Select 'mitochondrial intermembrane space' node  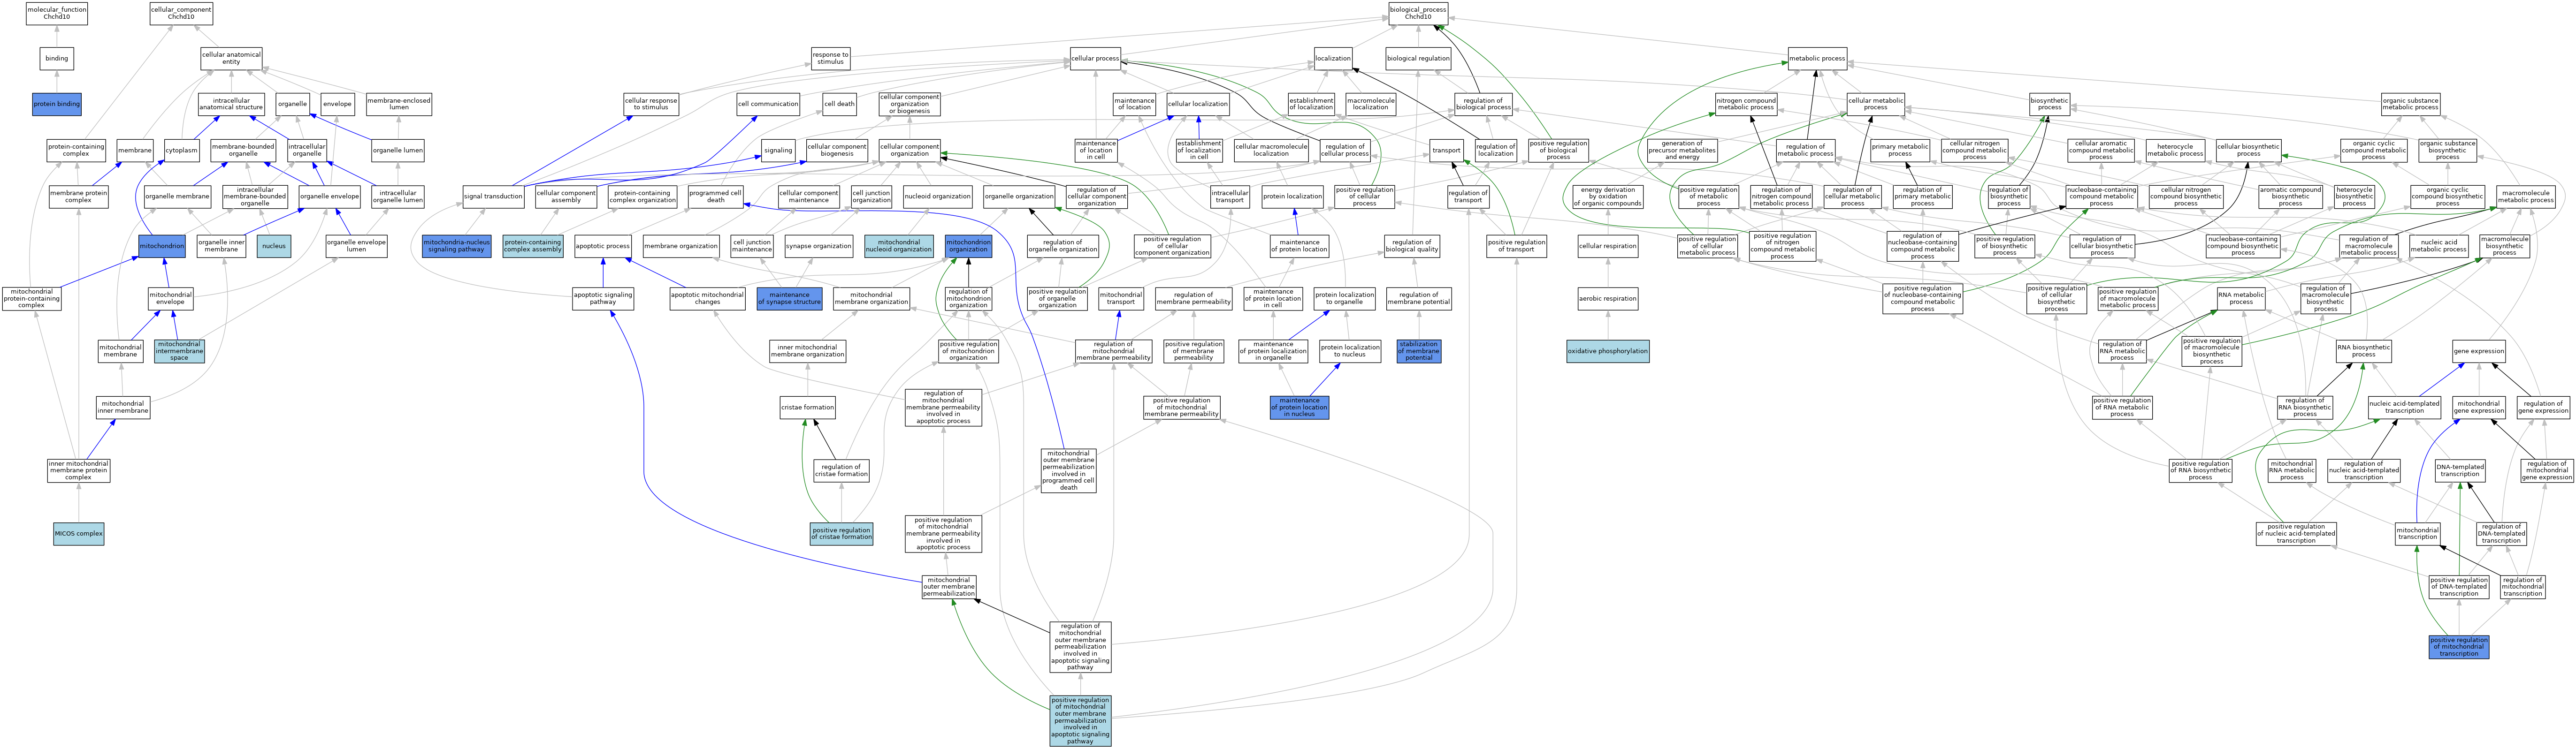179,351
